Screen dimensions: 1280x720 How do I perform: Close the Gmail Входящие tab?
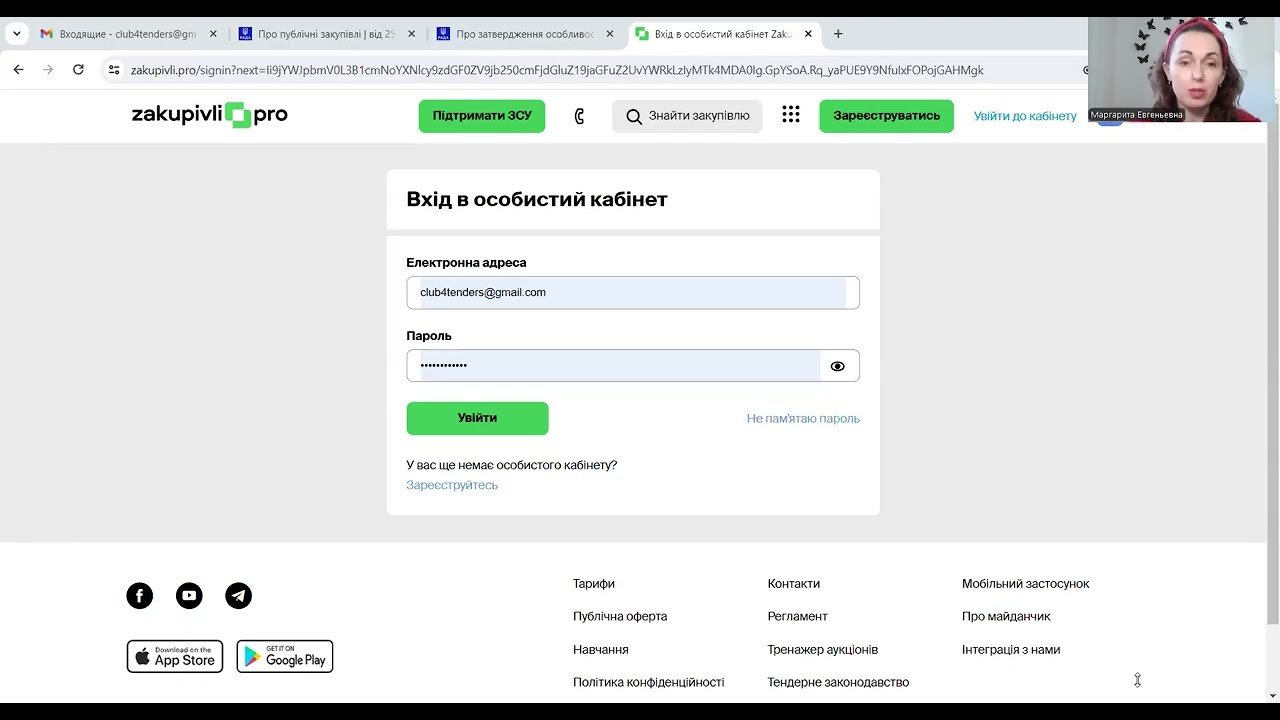point(213,34)
